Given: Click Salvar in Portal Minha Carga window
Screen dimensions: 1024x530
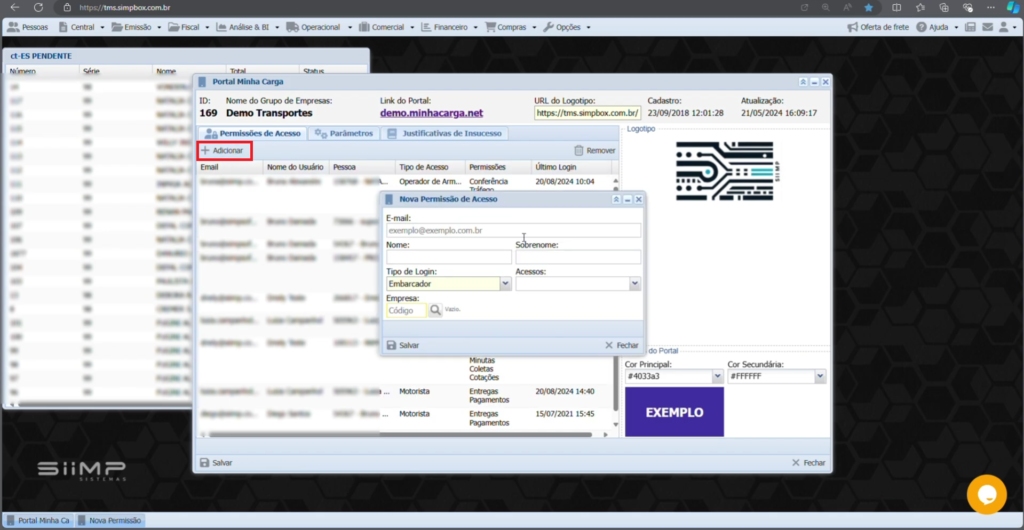Looking at the screenshot, I should pyautogui.click(x=216, y=462).
